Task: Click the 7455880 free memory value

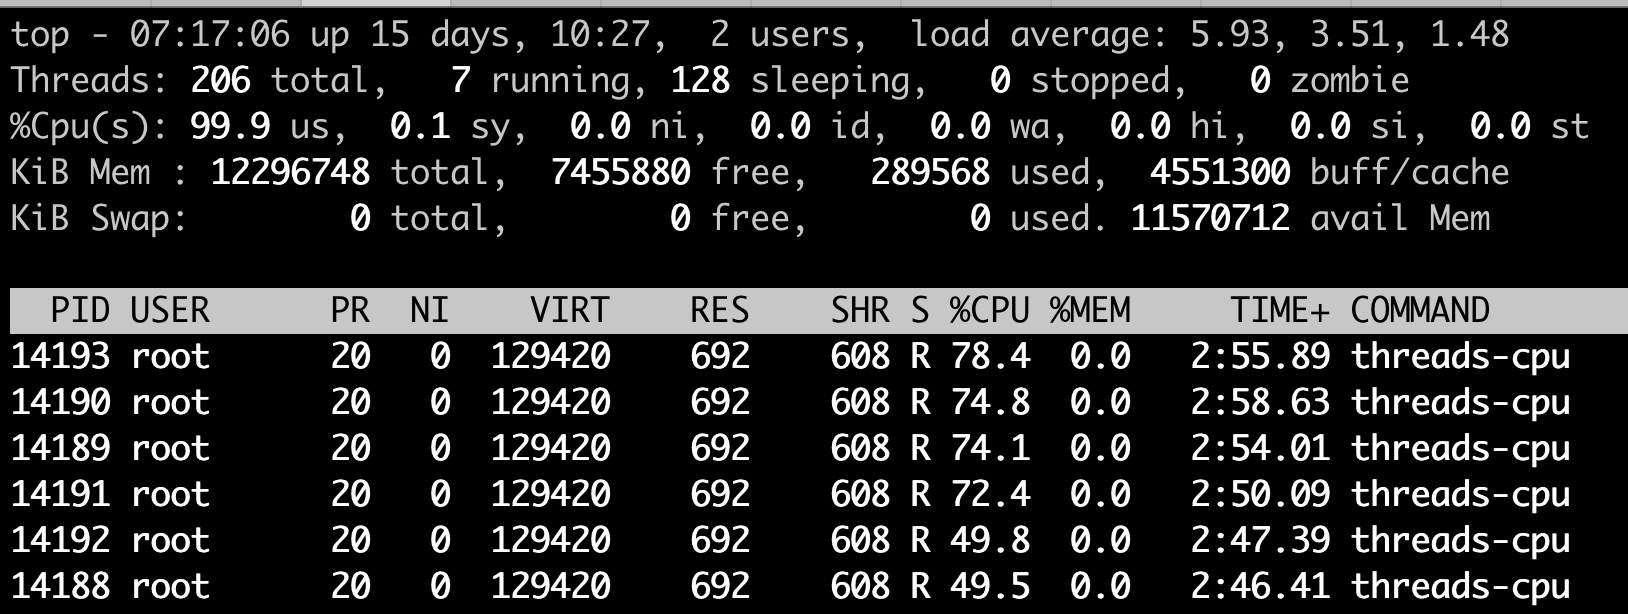Action: point(620,172)
